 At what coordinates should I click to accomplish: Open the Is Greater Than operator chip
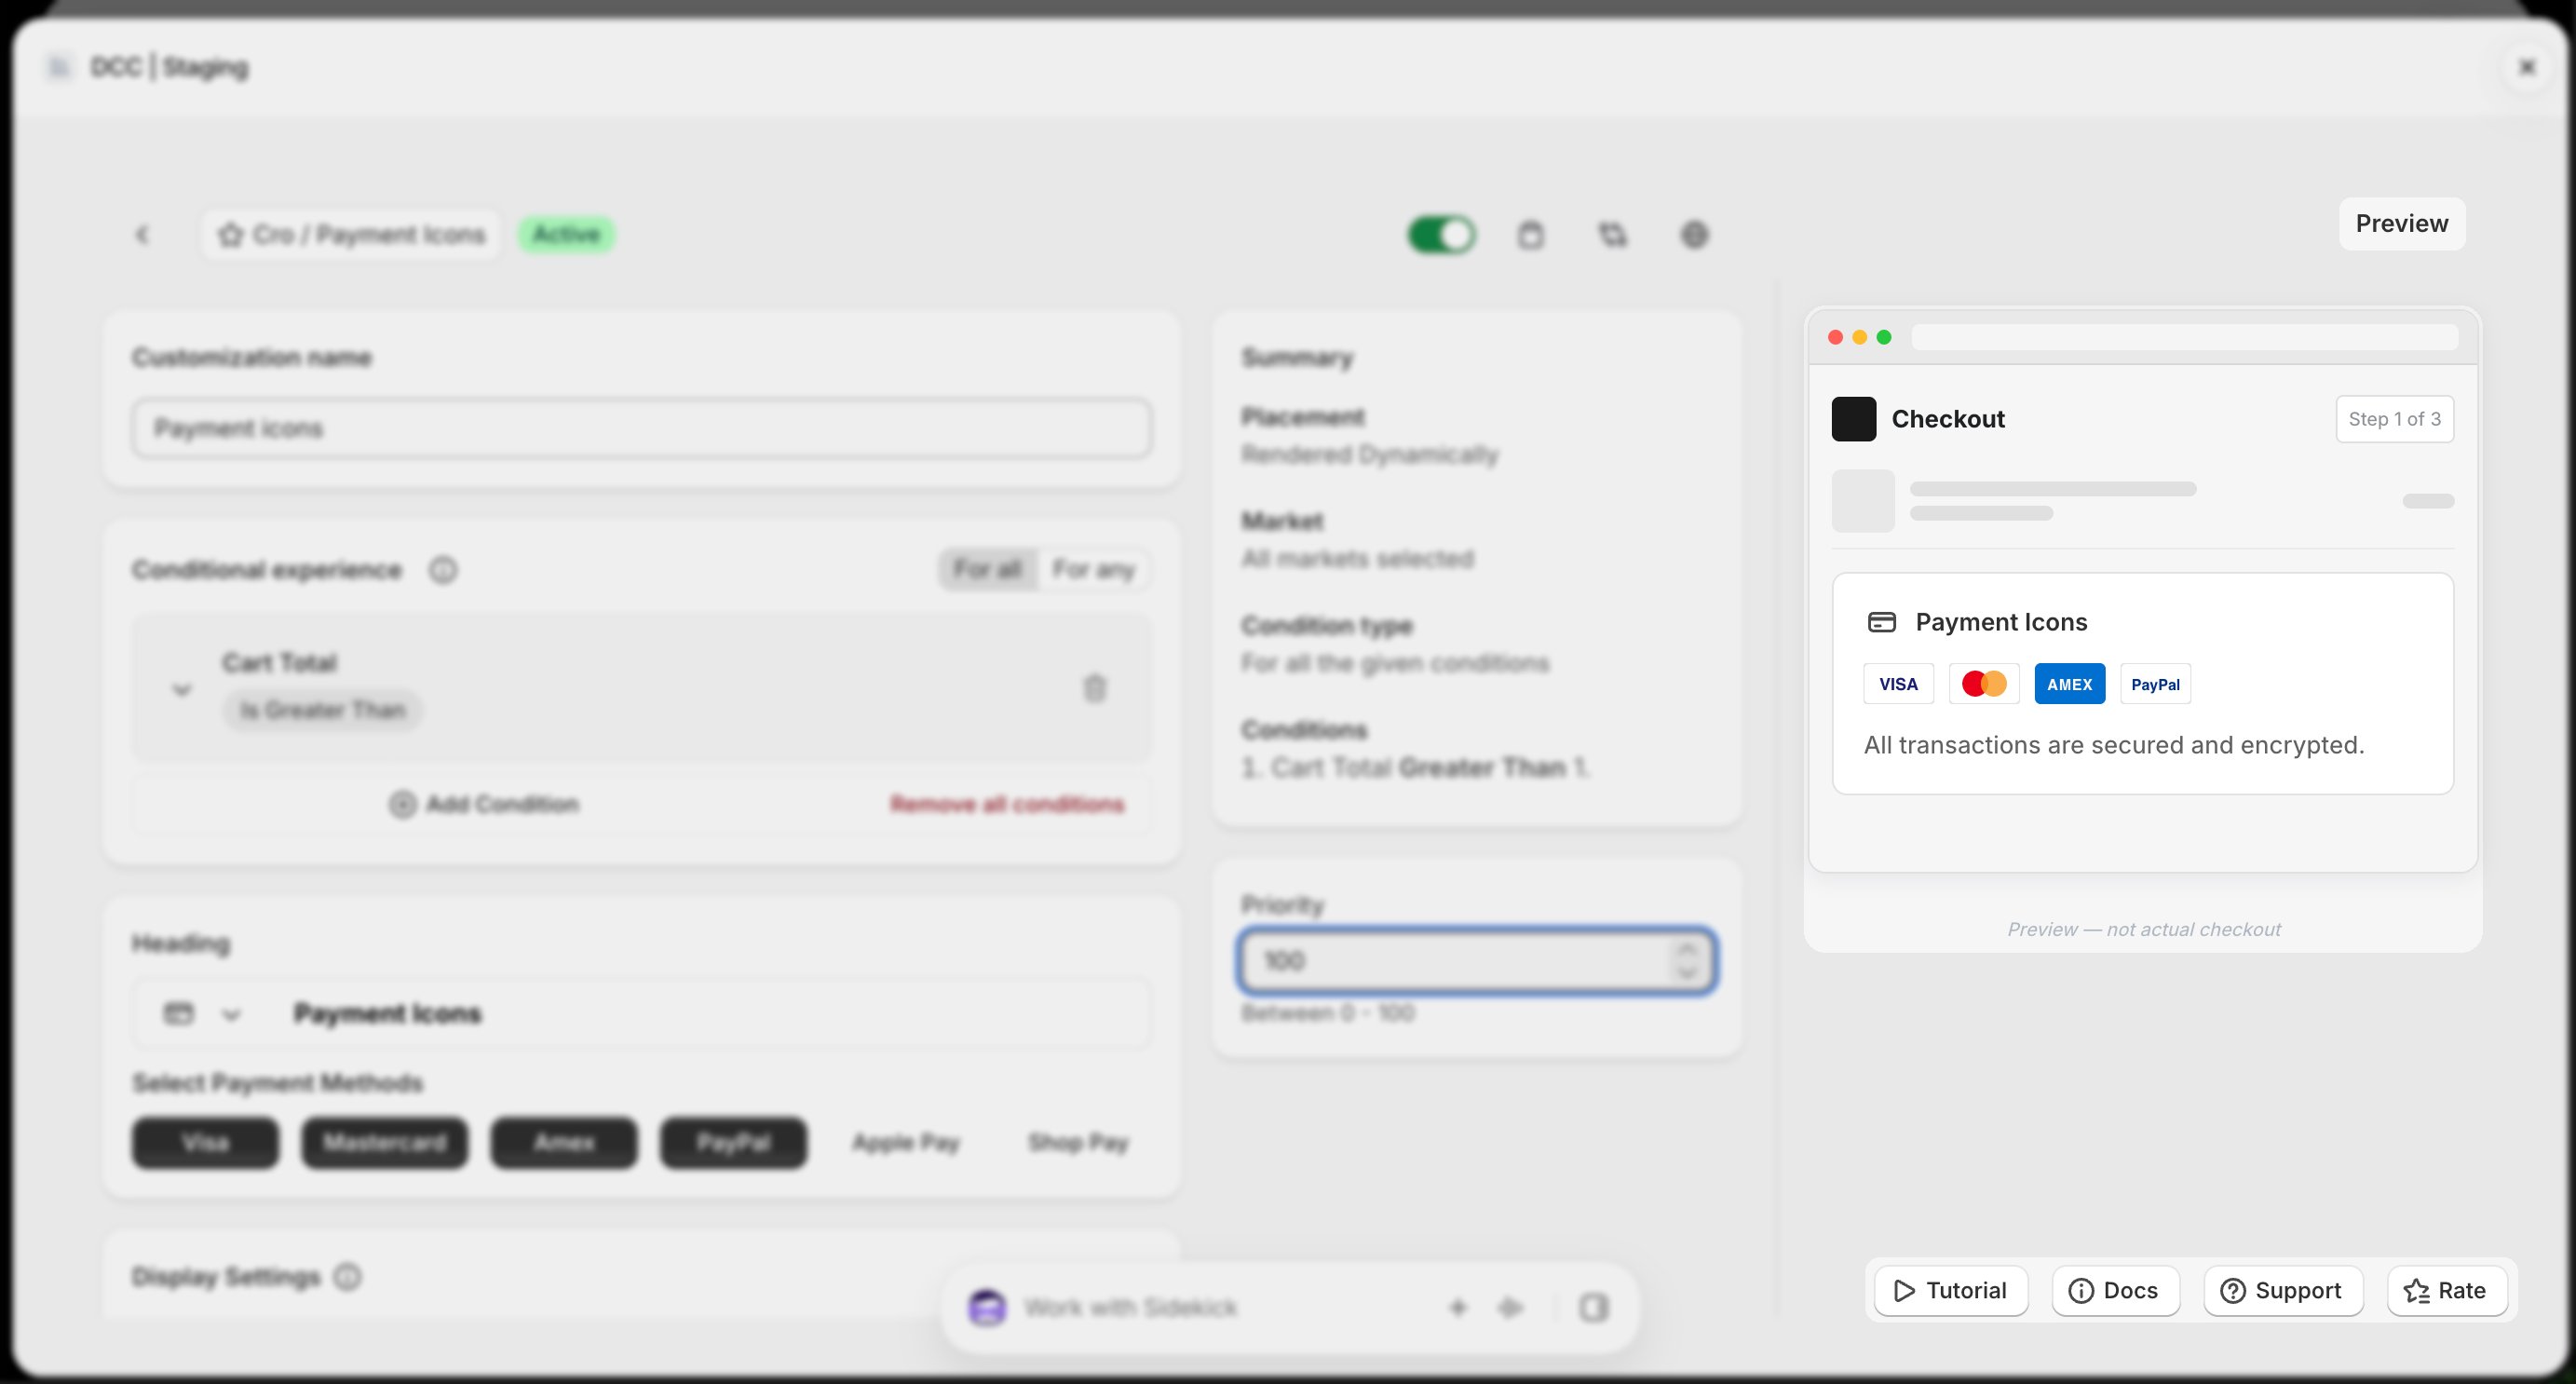point(322,710)
